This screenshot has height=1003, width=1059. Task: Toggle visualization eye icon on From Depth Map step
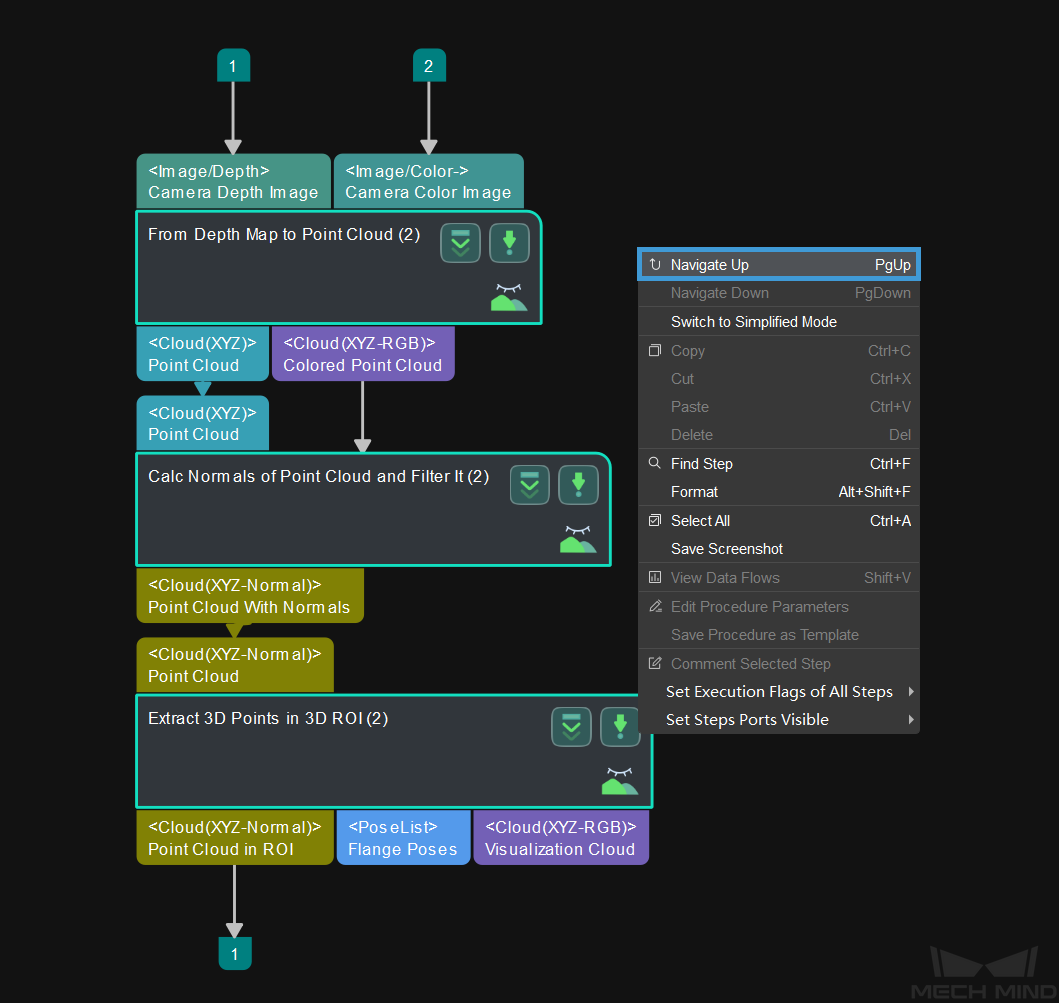pos(508,297)
